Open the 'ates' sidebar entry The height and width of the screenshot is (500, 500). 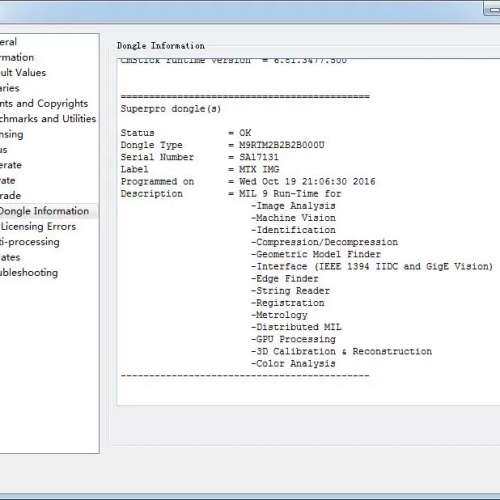[x=10, y=257]
